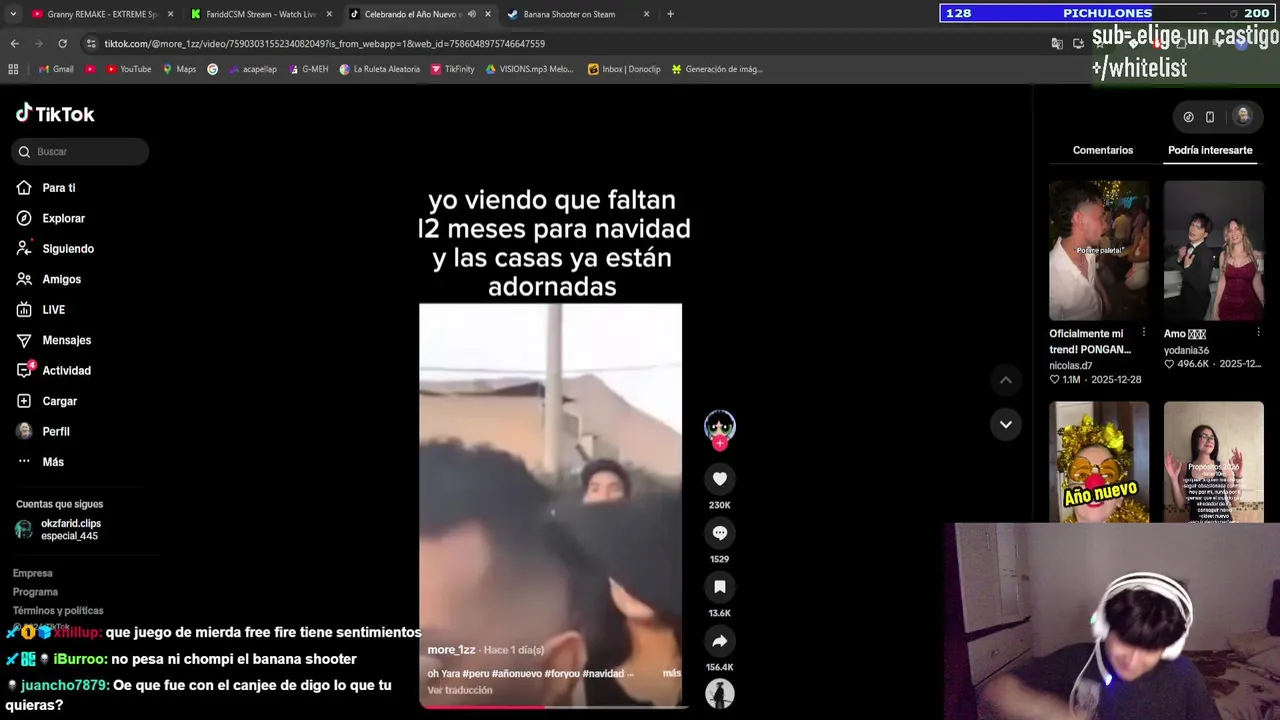
Task: Open comments via speech bubble icon
Action: coord(719,533)
